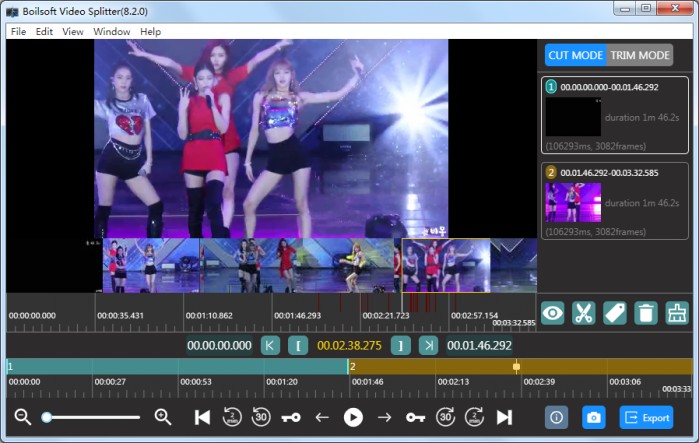
Task: Jump to segment start marker button
Action: pos(270,345)
